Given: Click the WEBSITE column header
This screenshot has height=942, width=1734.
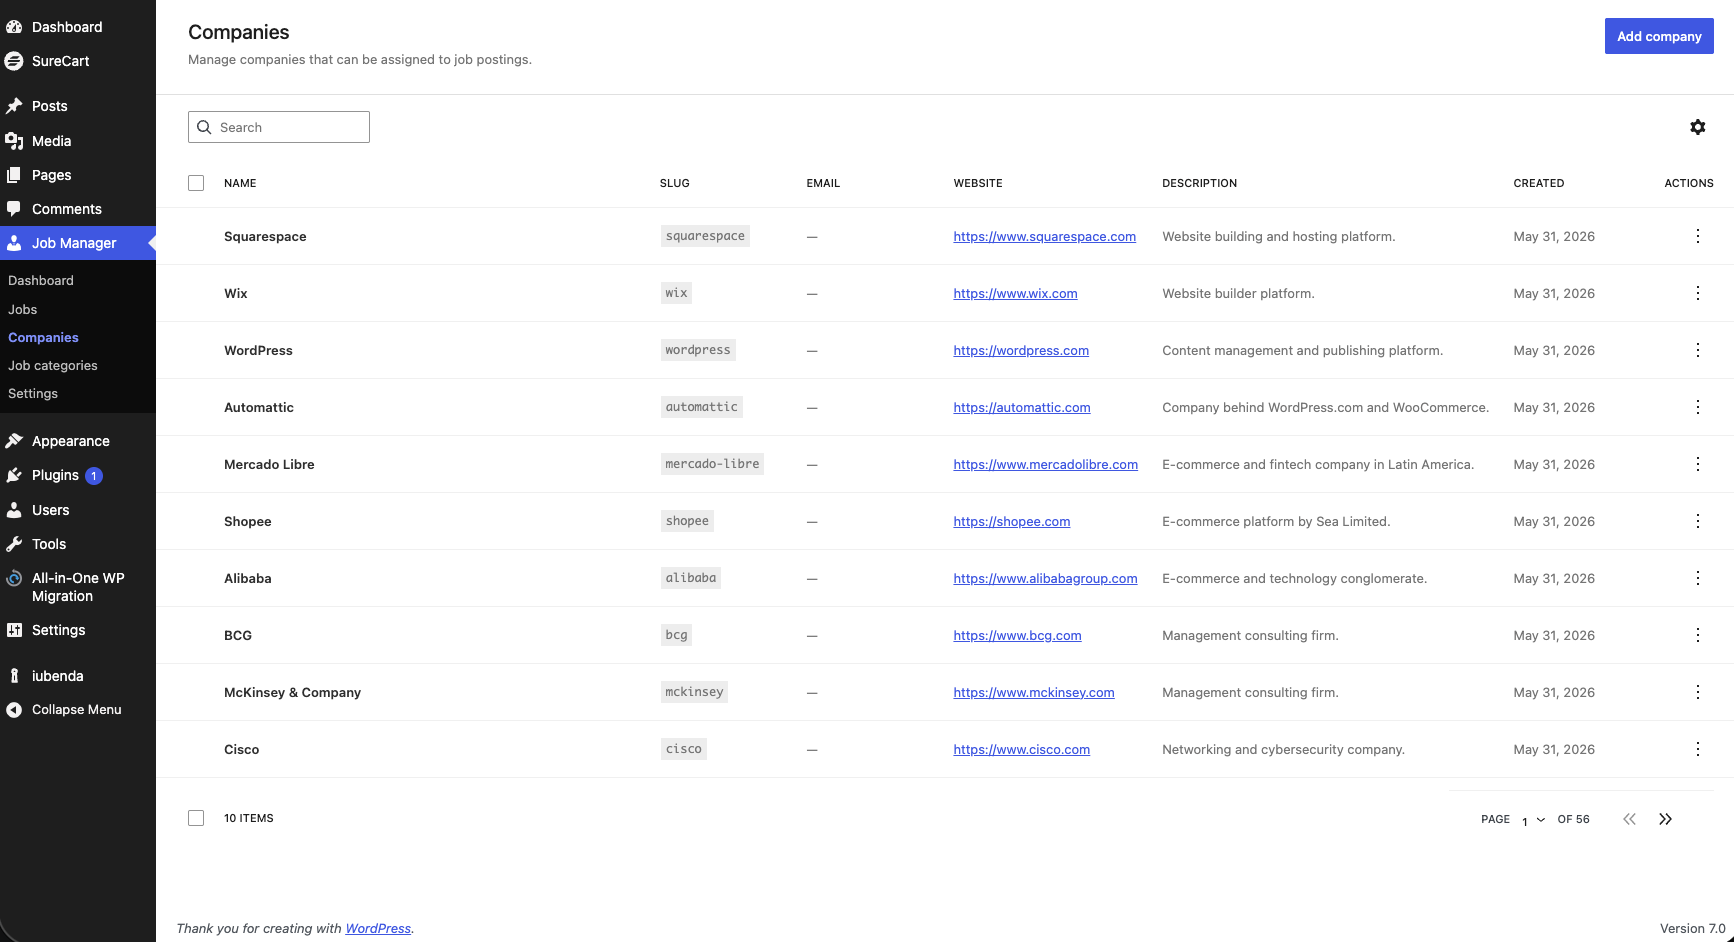Looking at the screenshot, I should tap(977, 183).
